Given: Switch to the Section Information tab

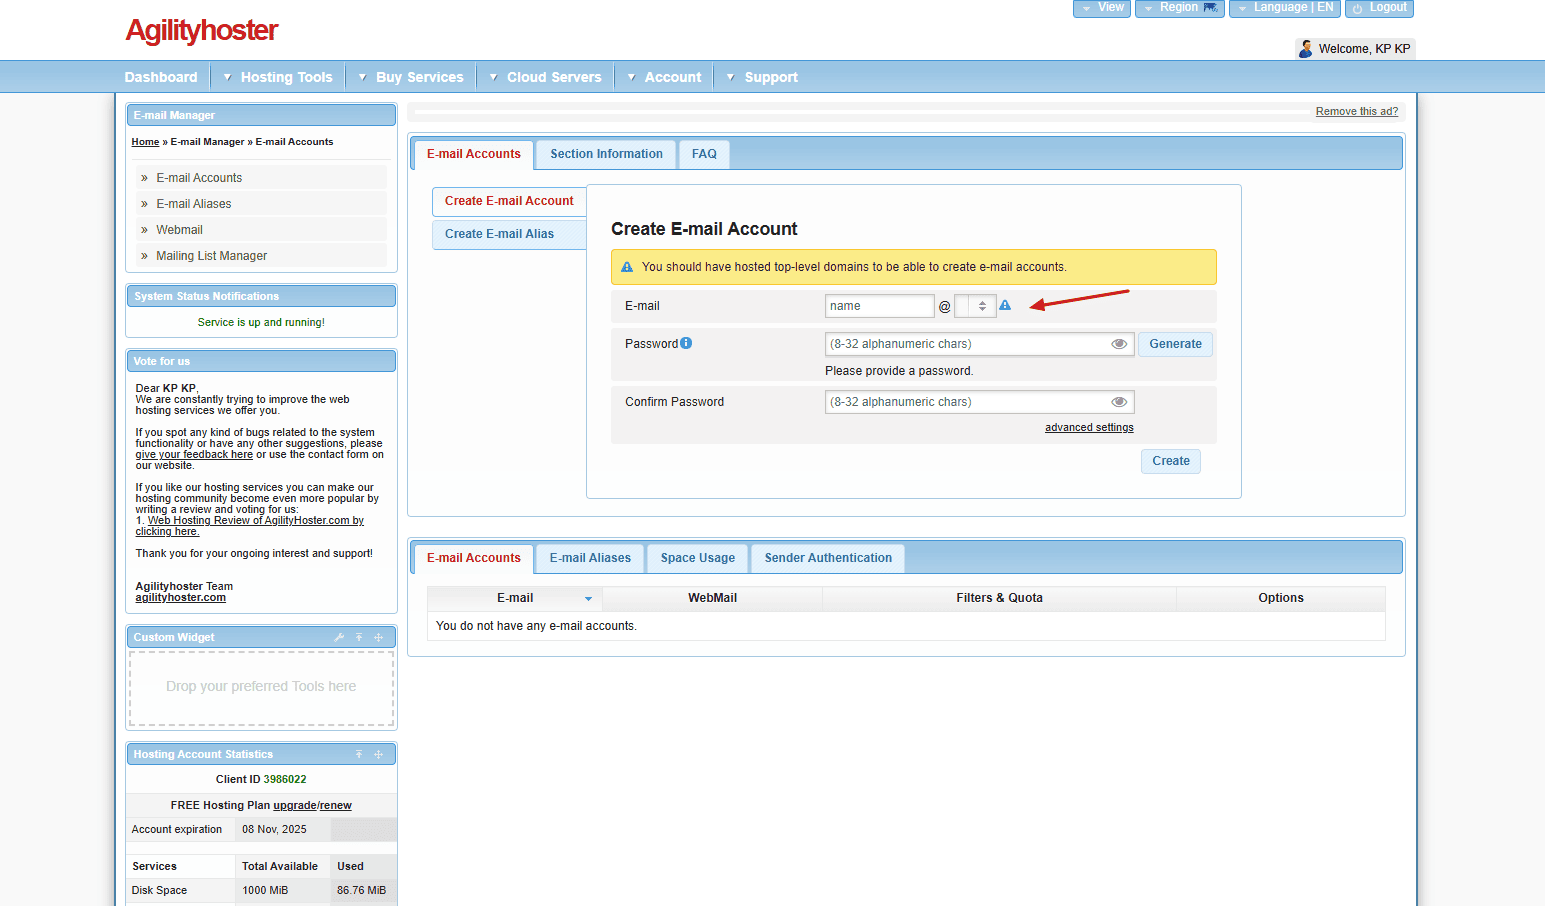Looking at the screenshot, I should [606, 154].
